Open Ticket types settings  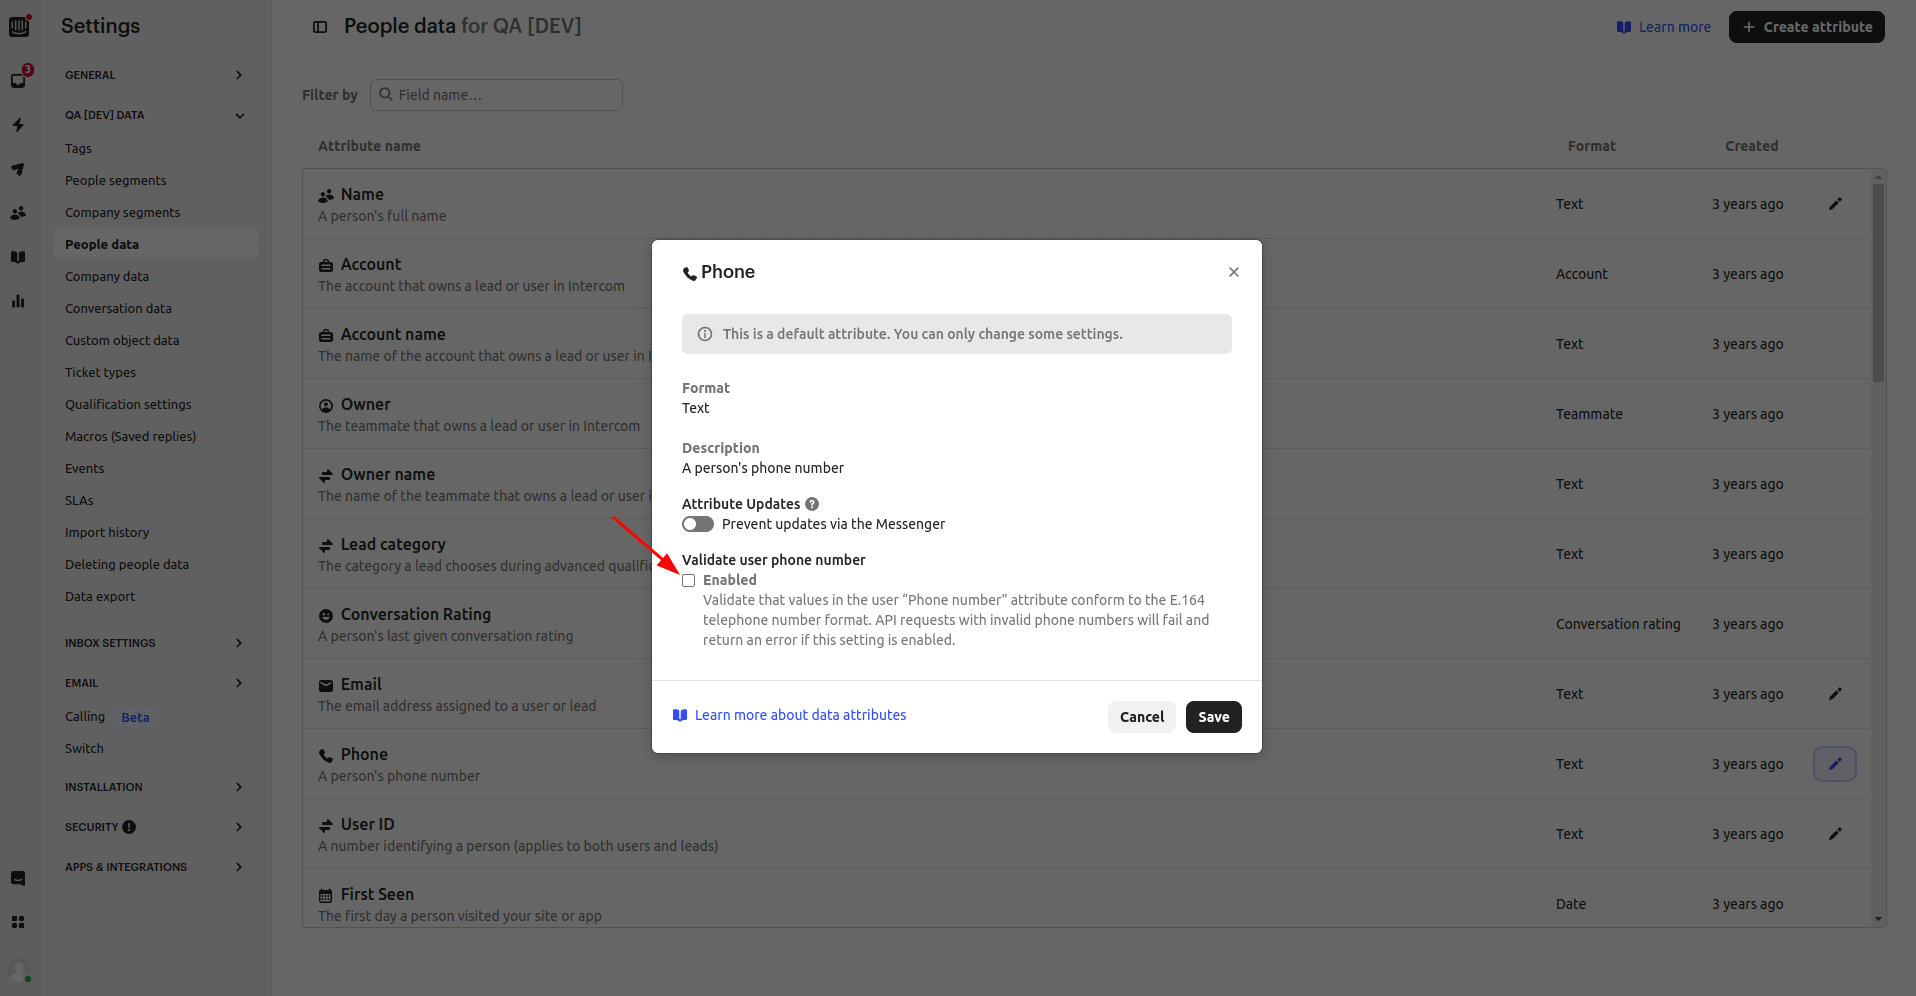click(100, 372)
